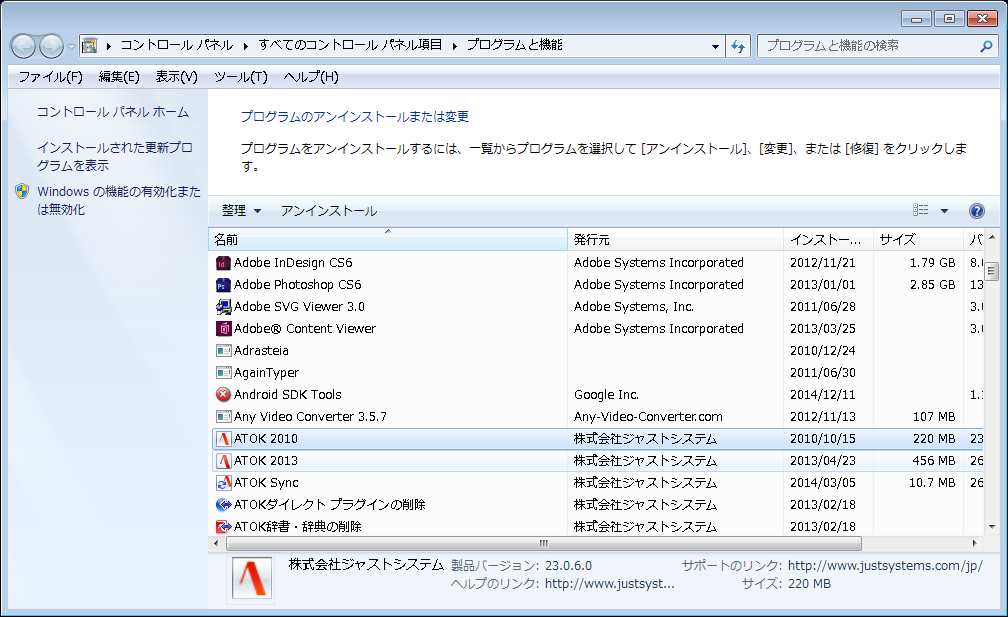Open Windows の機能の有効化または無効化 link
This screenshot has width=1008, height=617.
point(119,201)
